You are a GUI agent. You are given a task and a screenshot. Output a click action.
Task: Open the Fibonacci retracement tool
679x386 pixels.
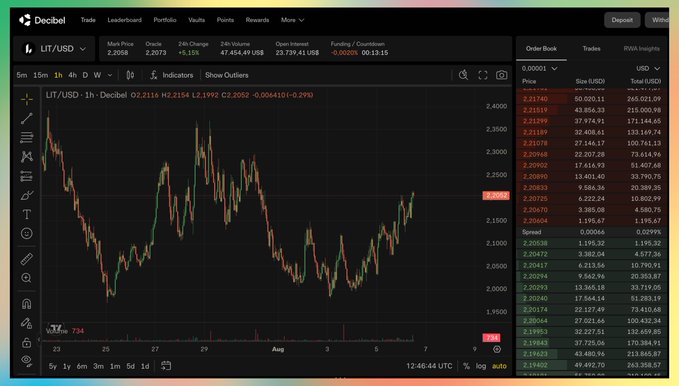tap(26, 137)
